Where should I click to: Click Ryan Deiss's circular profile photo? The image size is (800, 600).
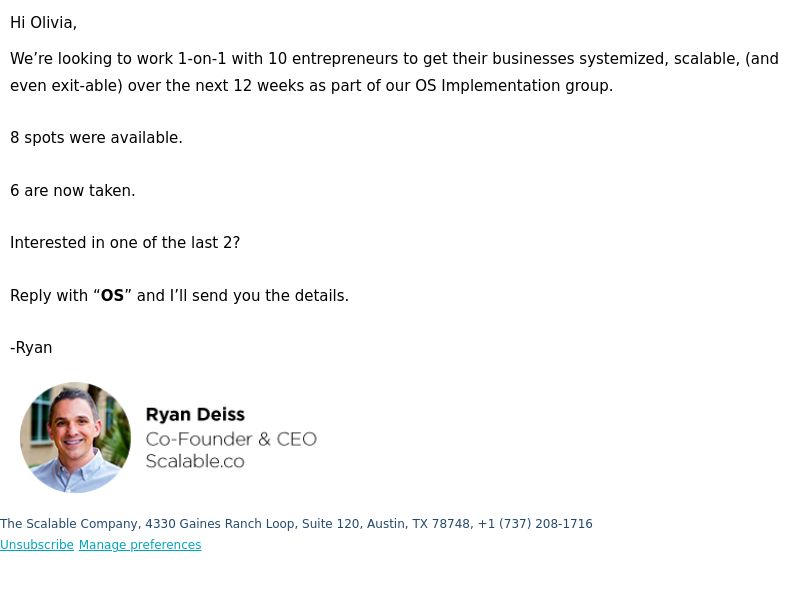click(x=76, y=438)
